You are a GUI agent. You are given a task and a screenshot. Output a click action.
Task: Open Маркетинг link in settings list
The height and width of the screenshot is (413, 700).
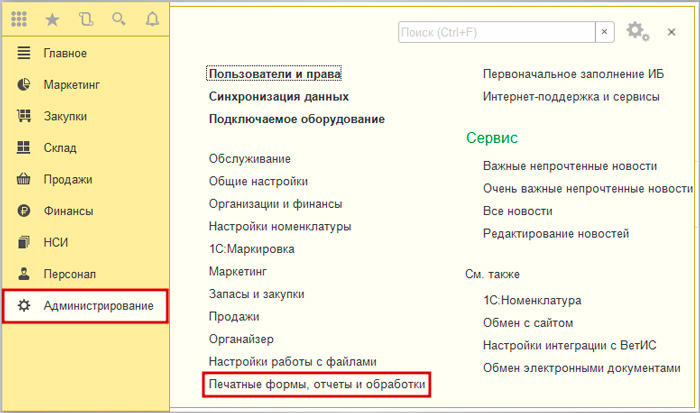(238, 271)
